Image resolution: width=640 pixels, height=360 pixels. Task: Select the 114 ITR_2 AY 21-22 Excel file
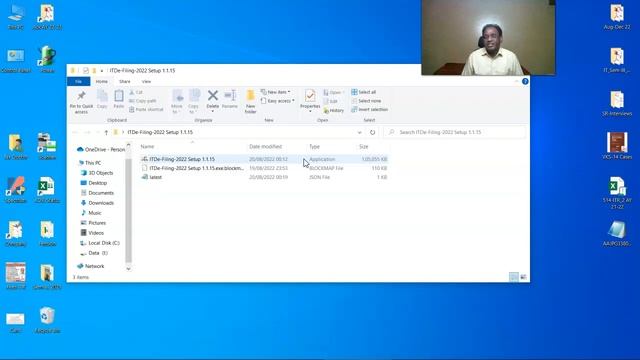click(x=617, y=193)
